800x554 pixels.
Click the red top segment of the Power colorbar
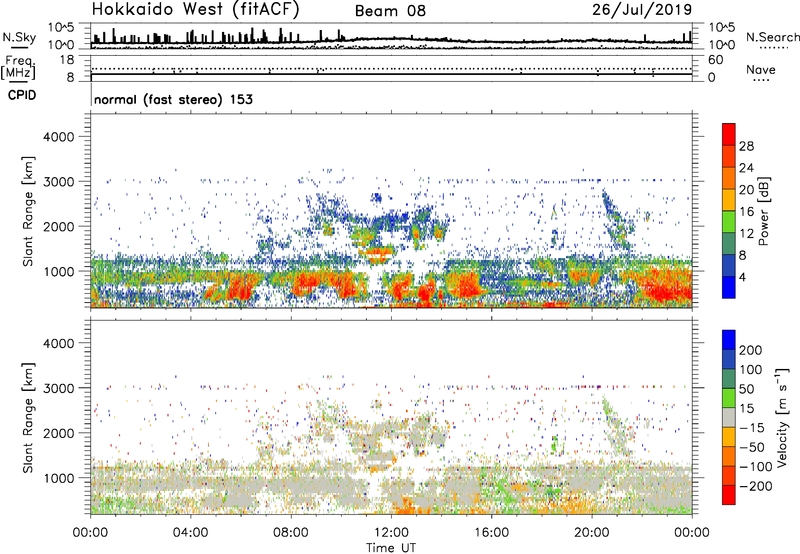pos(729,134)
